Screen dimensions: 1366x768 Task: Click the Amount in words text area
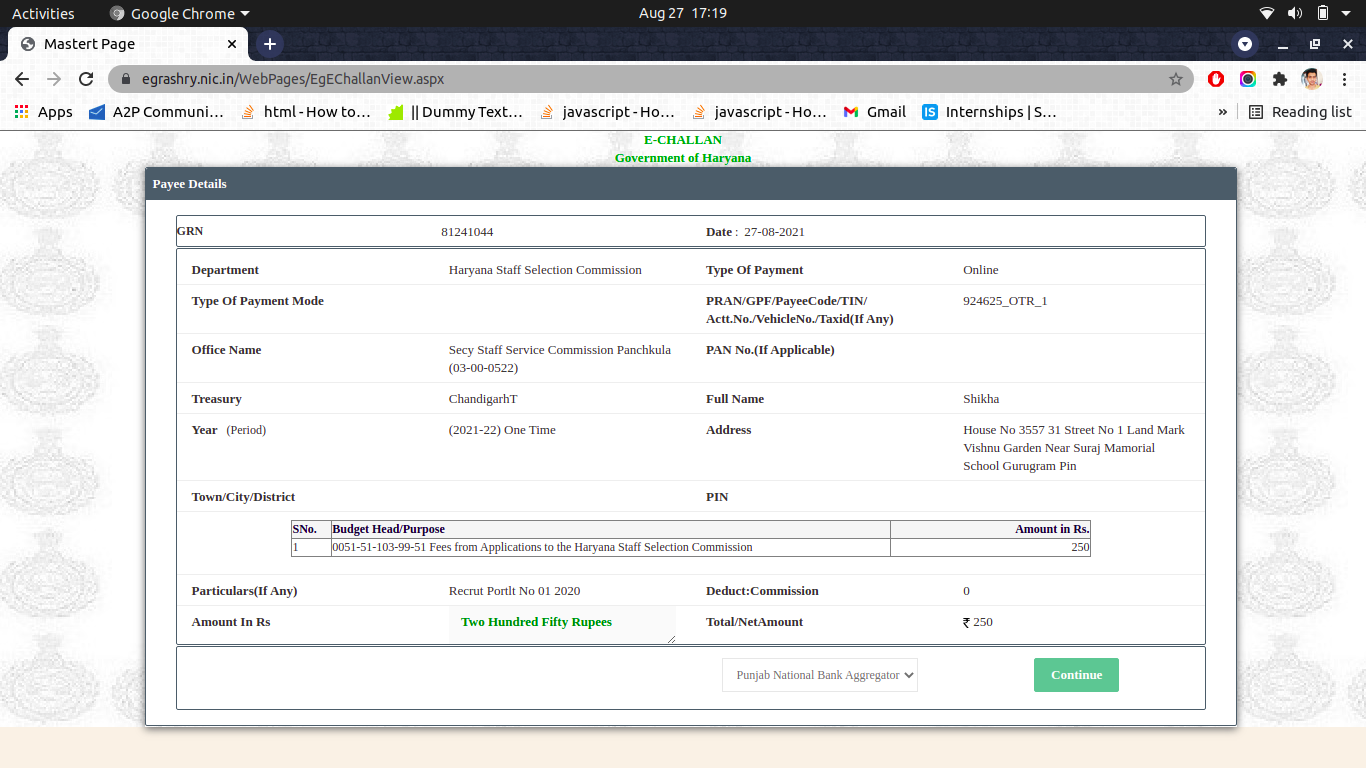tap(562, 623)
